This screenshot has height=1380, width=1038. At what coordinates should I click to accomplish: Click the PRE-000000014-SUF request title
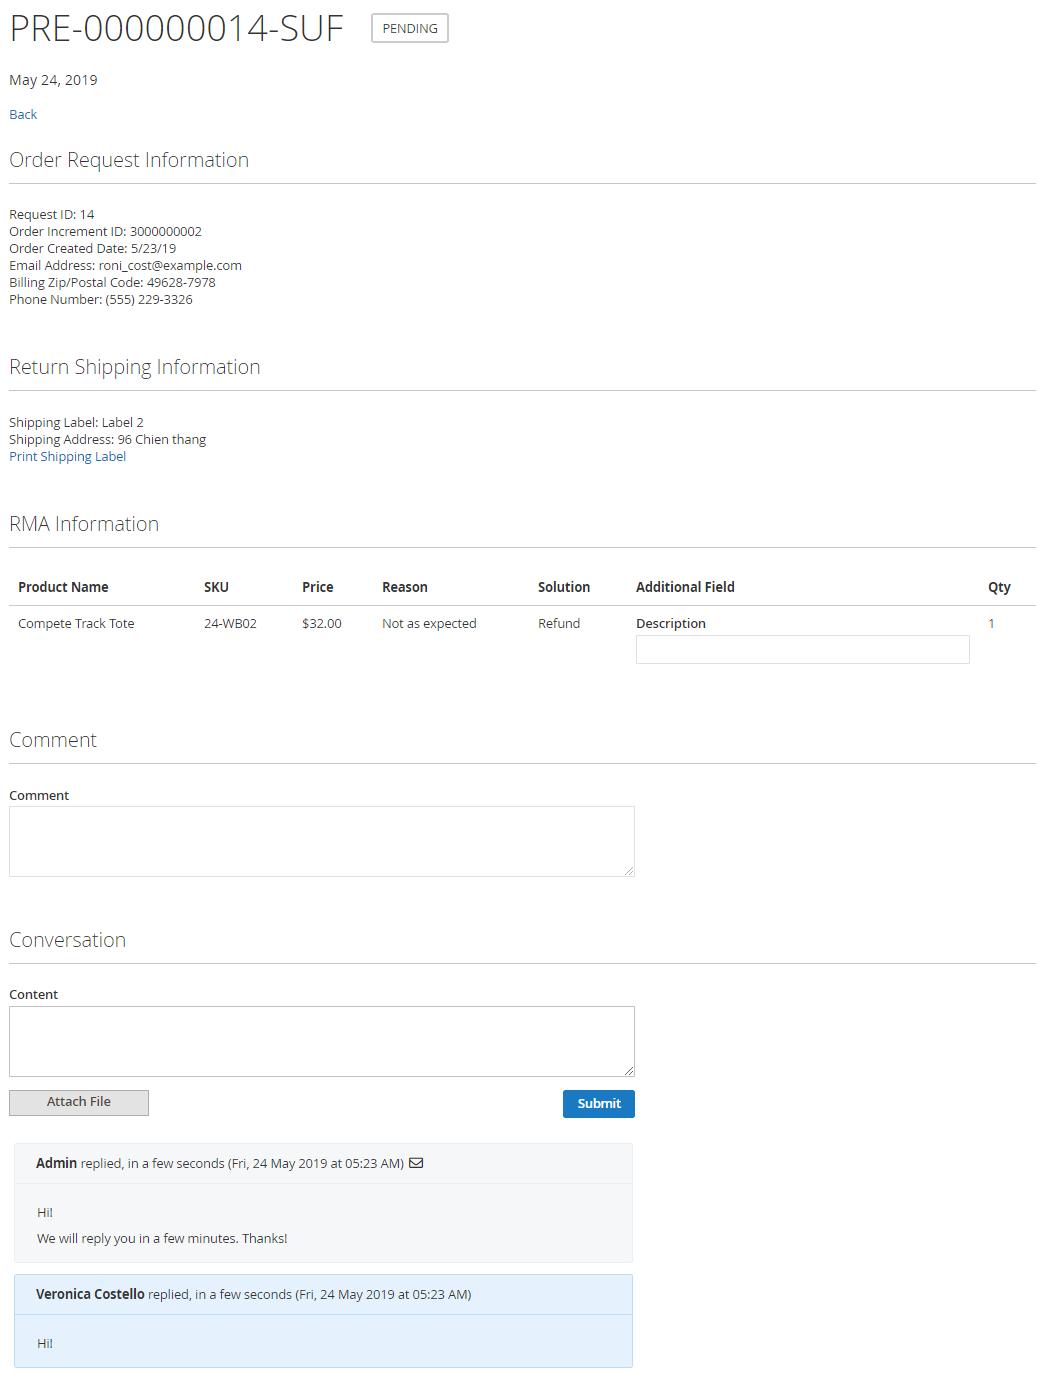pyautogui.click(x=176, y=29)
